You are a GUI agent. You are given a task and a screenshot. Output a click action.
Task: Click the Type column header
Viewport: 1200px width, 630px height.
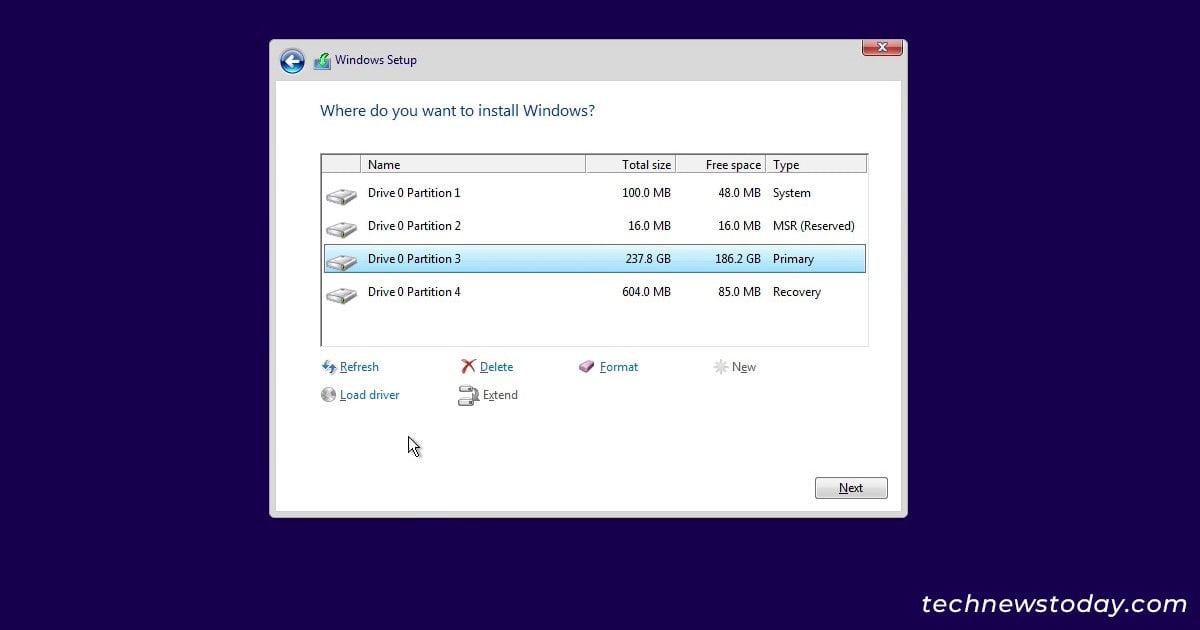[x=816, y=165]
